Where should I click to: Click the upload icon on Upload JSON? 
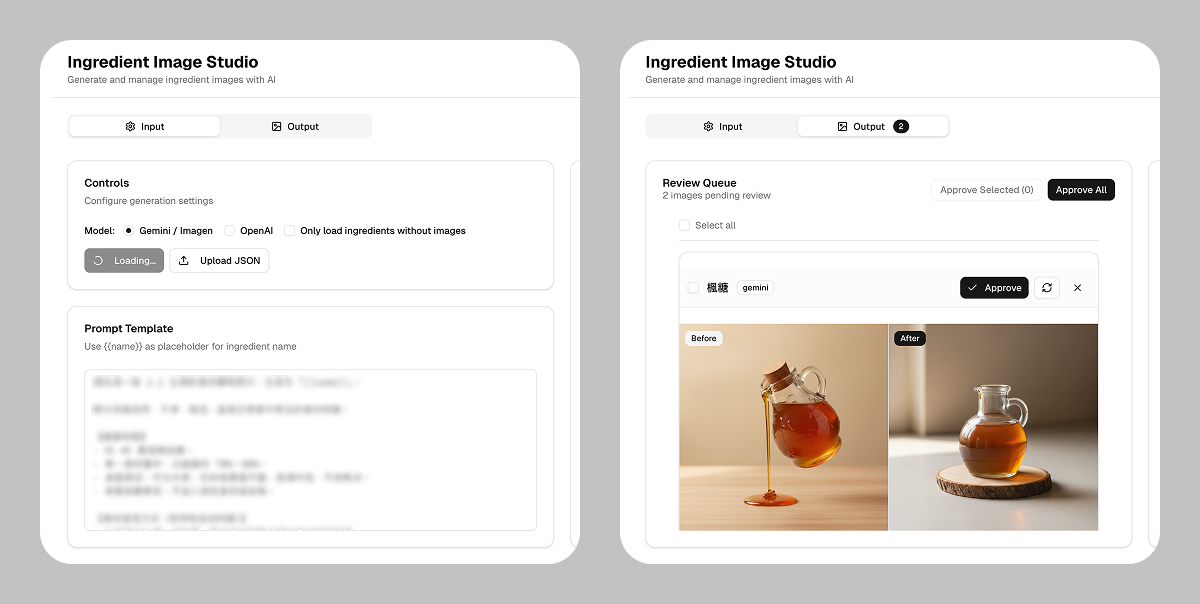pos(184,261)
